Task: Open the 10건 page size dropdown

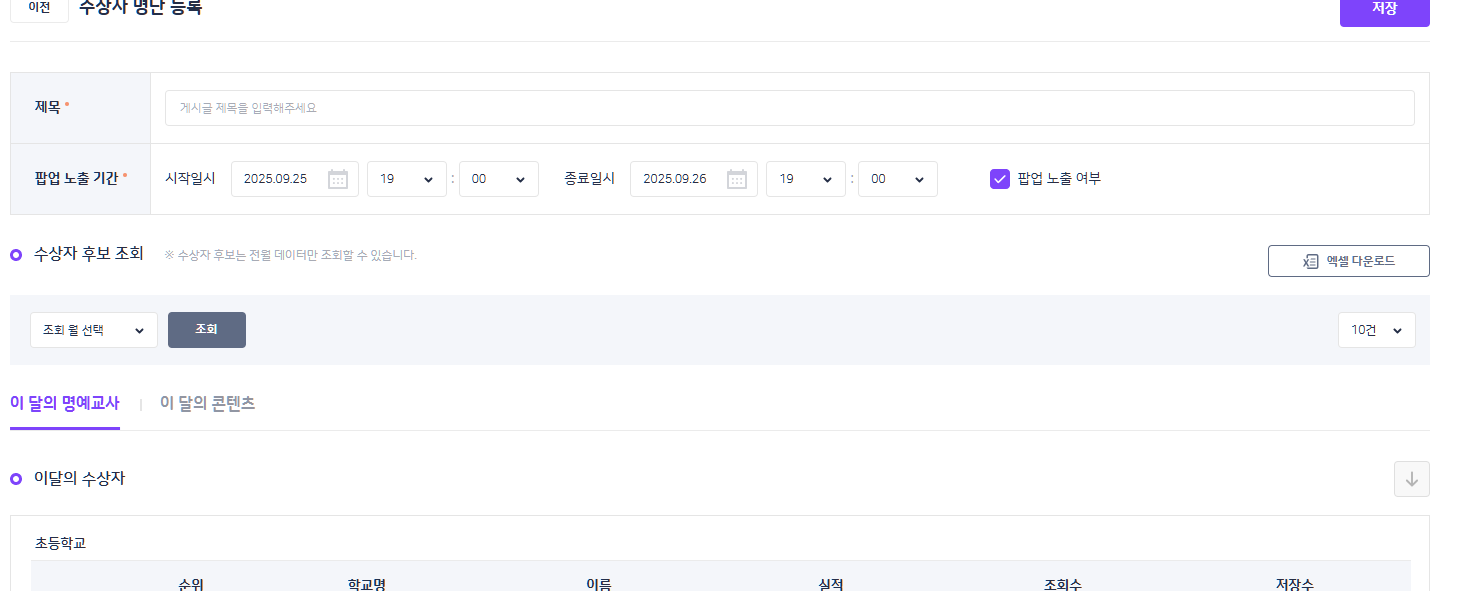Action: 1376,330
